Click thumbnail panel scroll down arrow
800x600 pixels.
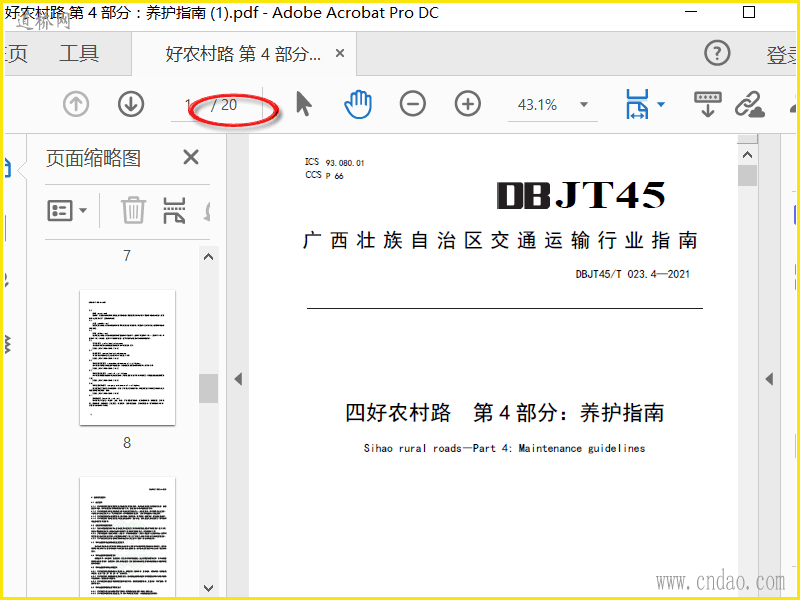[x=208, y=588]
